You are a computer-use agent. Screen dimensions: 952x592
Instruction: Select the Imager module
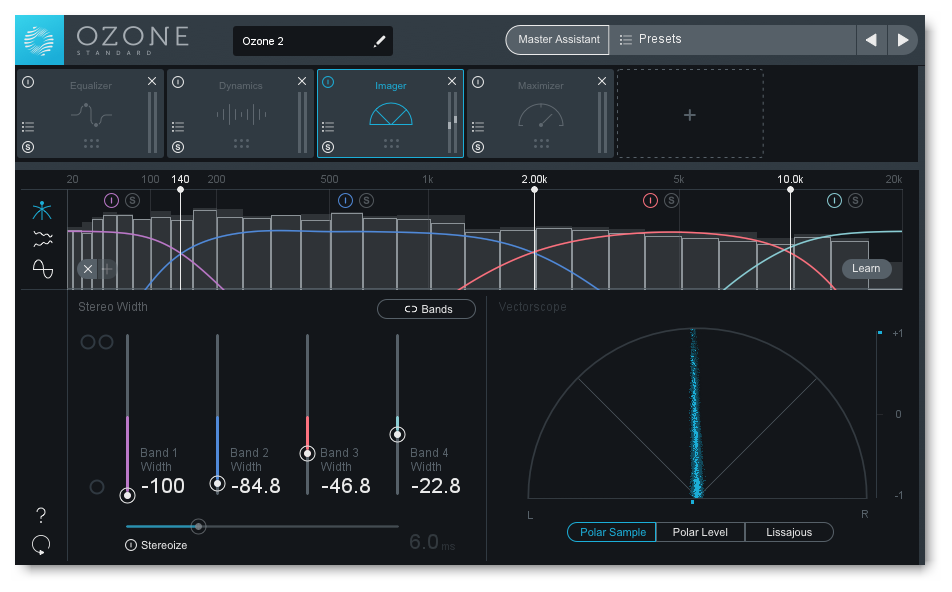click(x=390, y=114)
